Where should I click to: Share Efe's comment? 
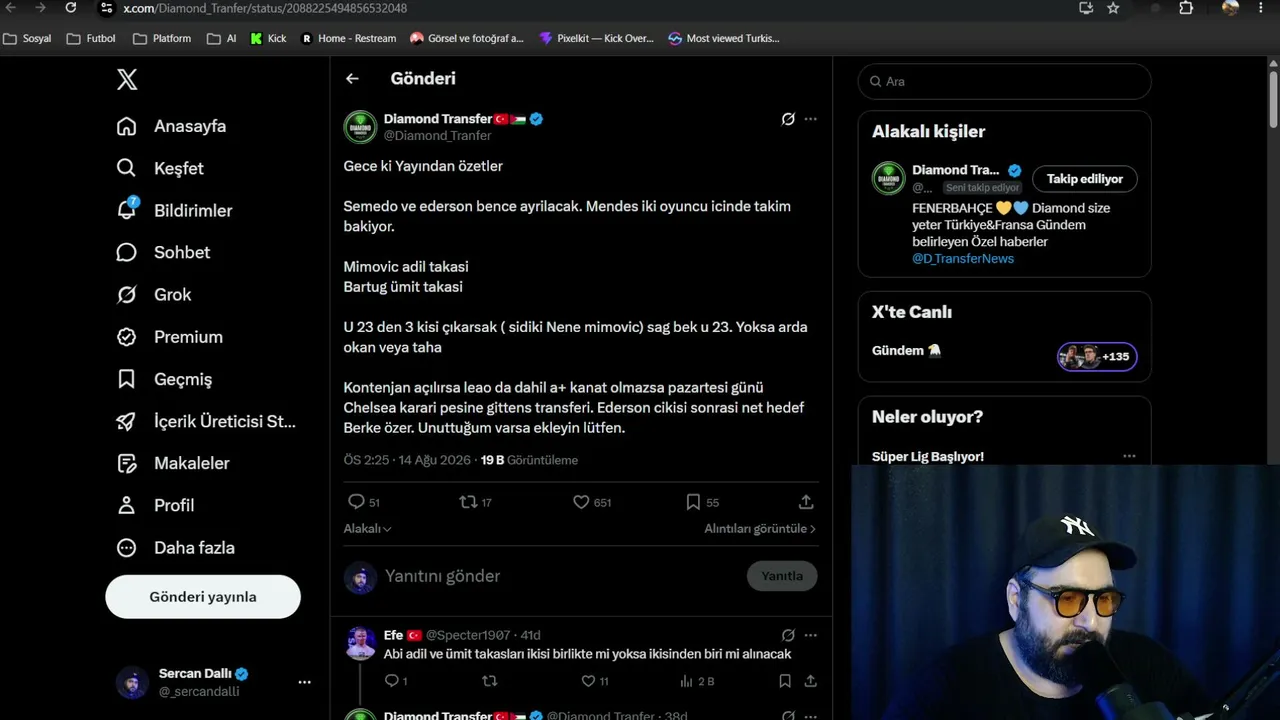click(810, 681)
